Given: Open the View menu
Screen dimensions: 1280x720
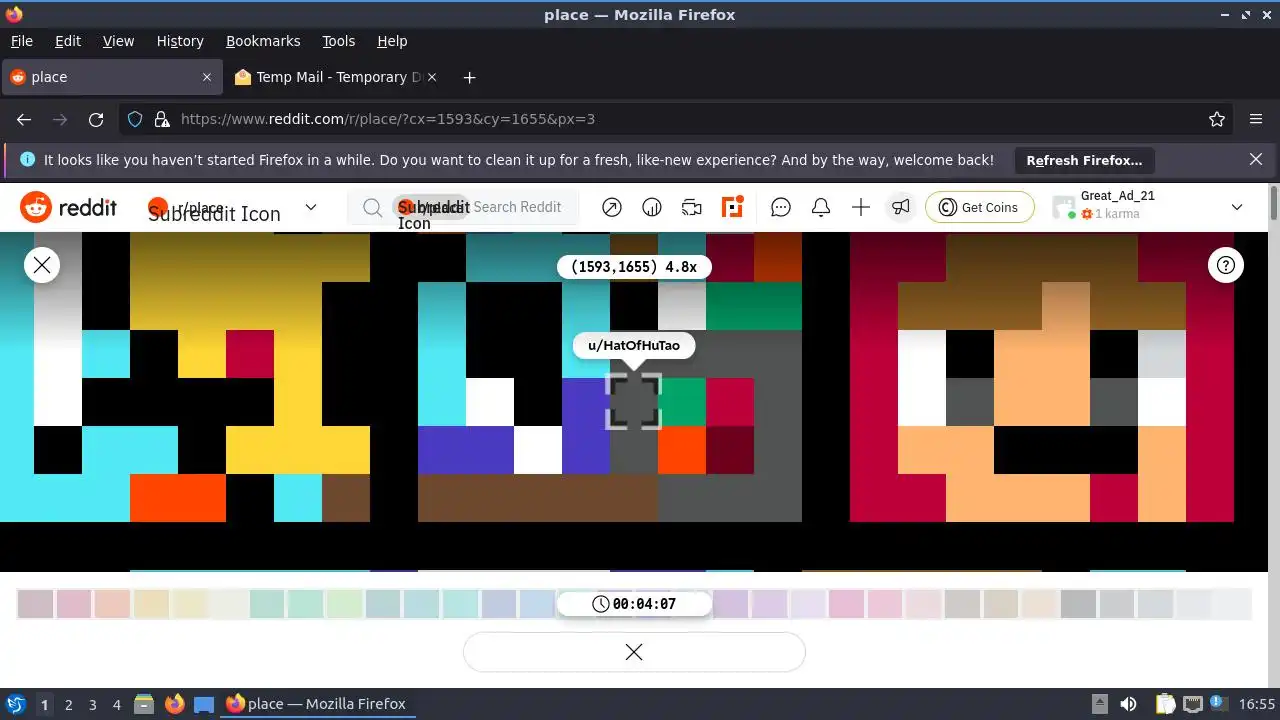Looking at the screenshot, I should coord(118,41).
